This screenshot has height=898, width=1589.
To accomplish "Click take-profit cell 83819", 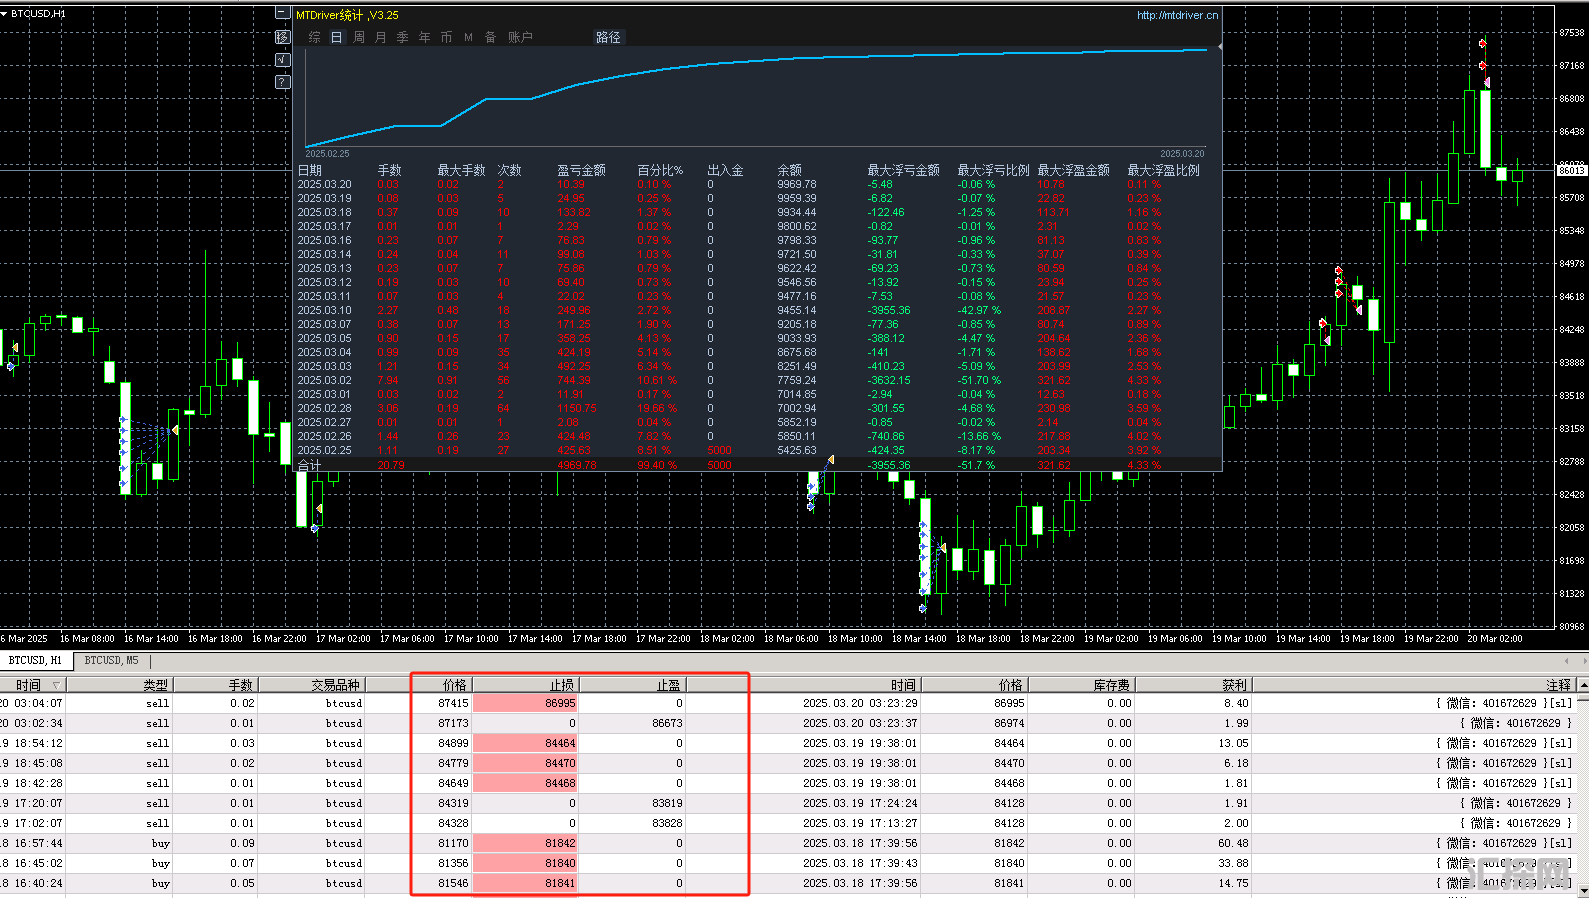I will pos(633,803).
